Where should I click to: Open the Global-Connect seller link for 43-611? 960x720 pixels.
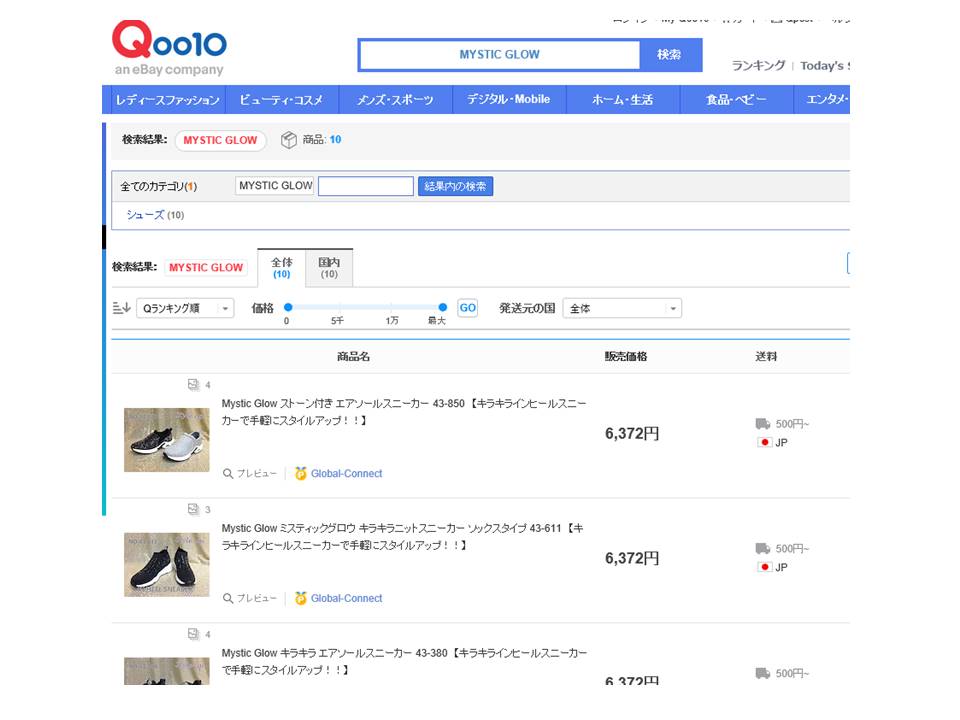coord(347,598)
